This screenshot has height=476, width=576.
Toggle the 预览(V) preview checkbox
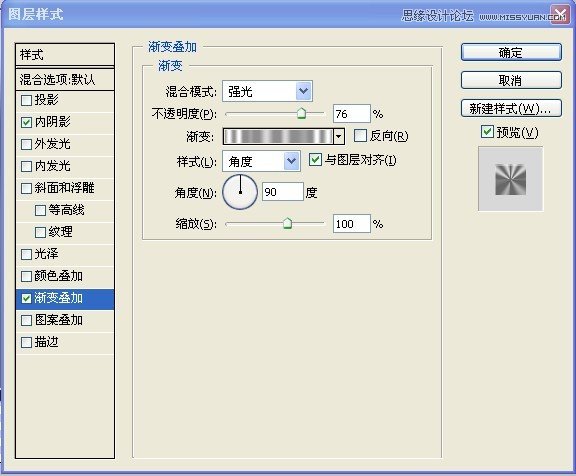(487, 131)
